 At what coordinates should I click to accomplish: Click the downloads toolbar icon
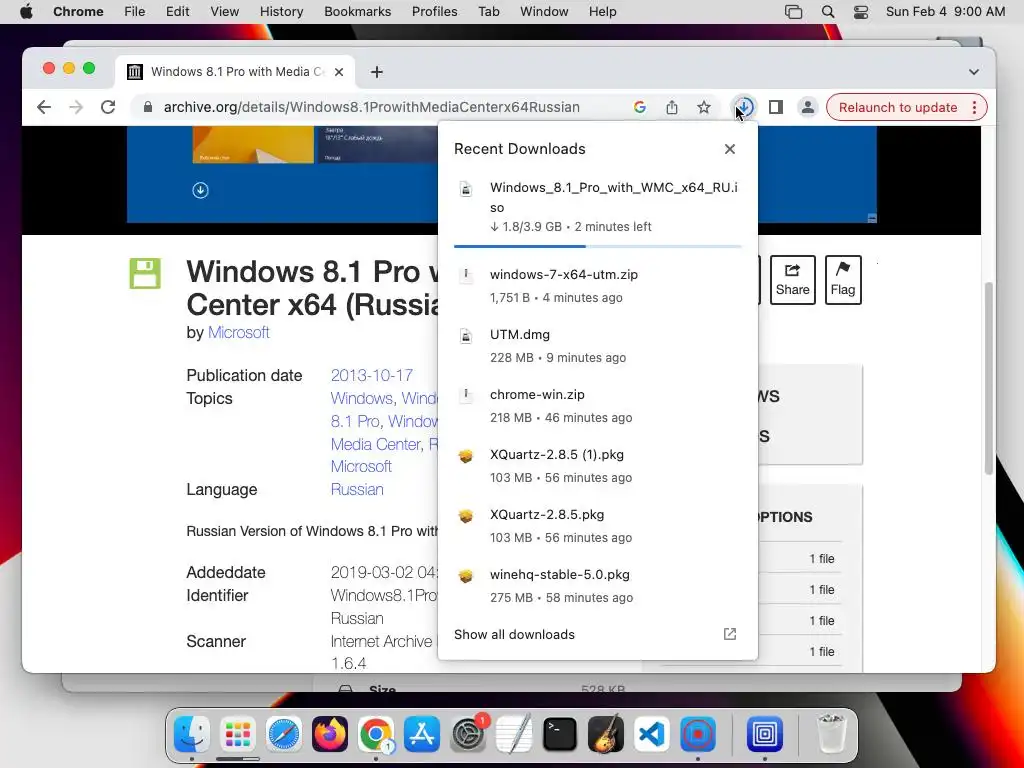pos(744,107)
